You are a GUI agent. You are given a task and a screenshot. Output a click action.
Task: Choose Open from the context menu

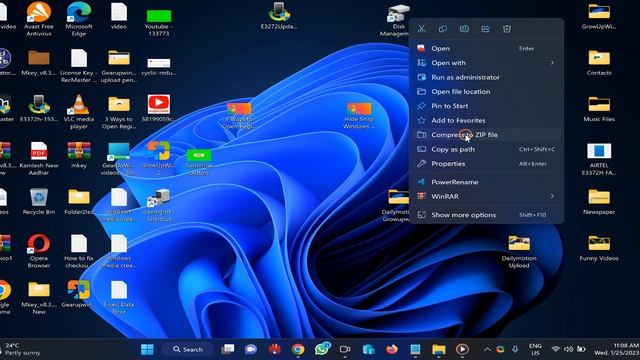point(486,48)
